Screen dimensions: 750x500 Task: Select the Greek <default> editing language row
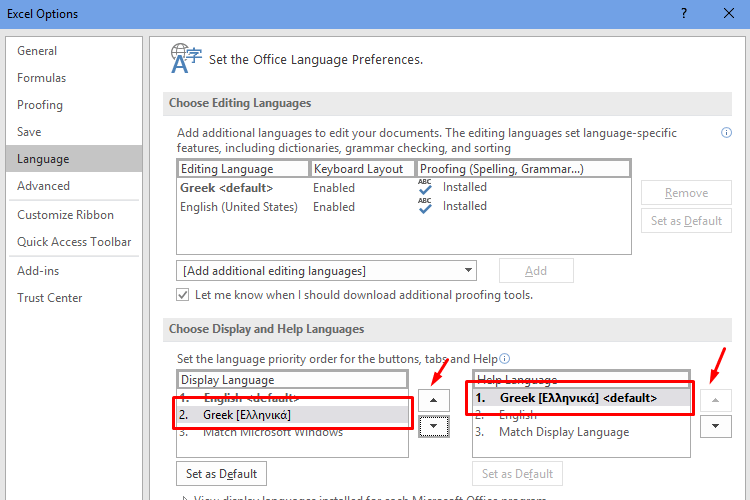404,188
